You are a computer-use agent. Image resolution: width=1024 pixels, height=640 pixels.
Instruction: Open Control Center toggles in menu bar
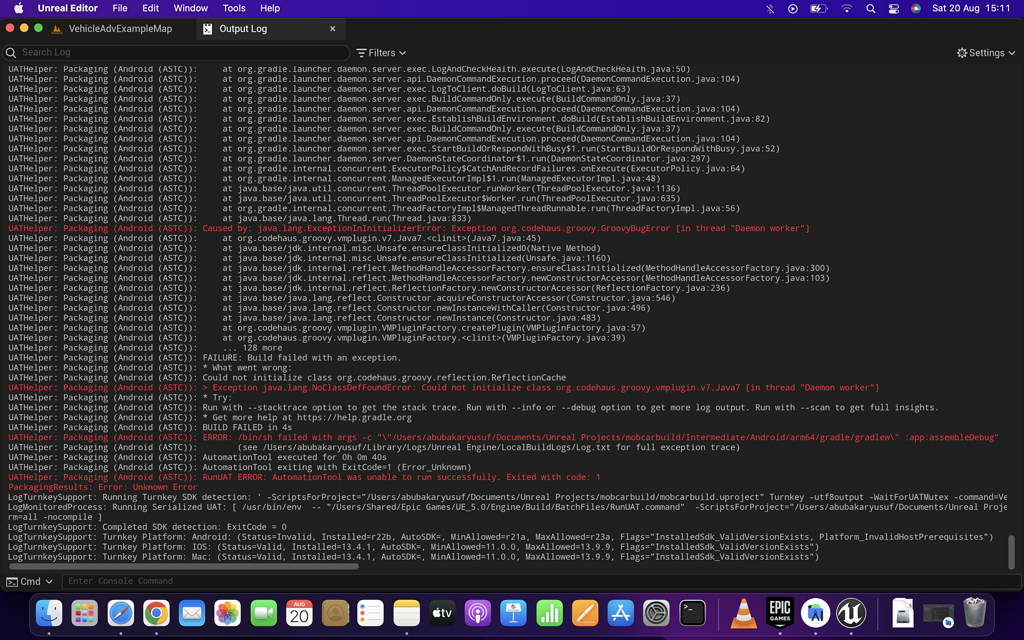893,8
